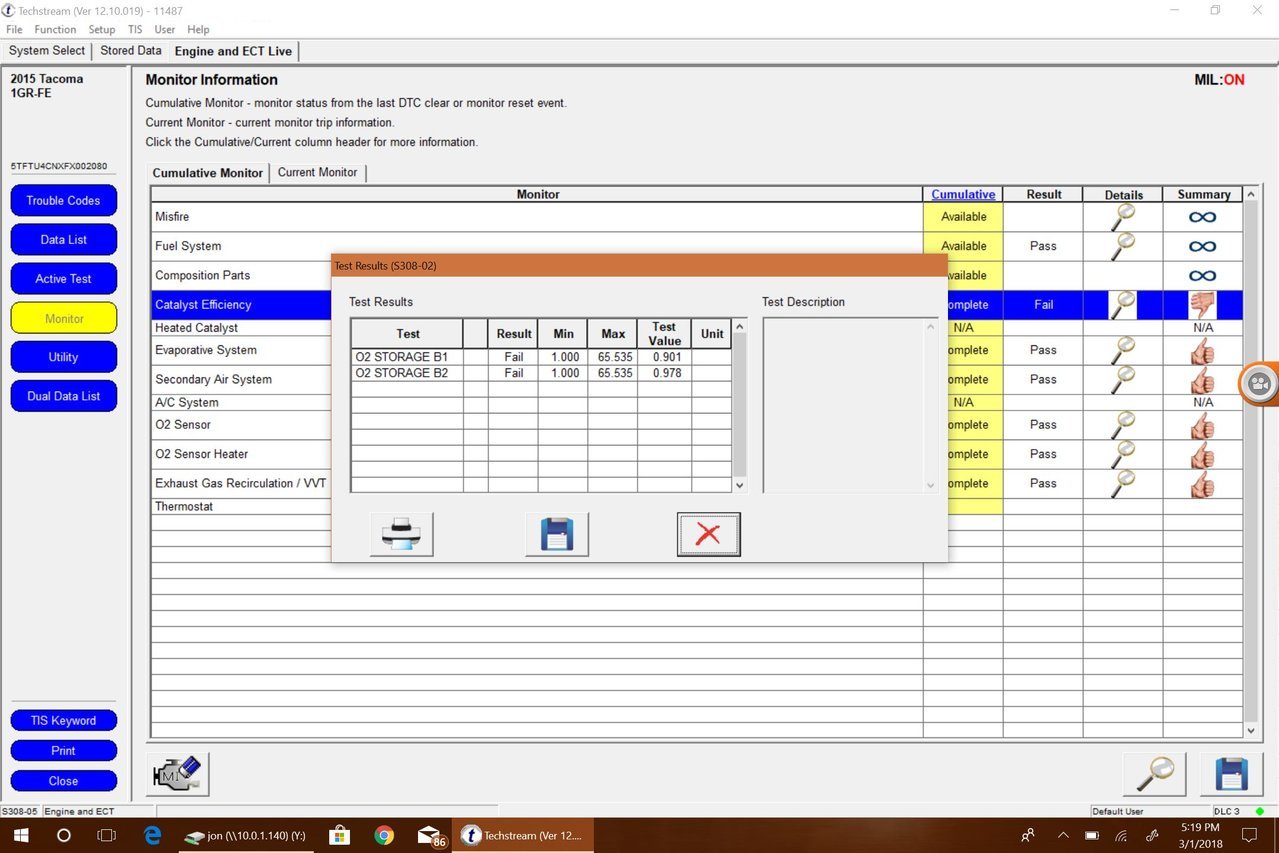Print the test results dialog
Image resolution: width=1279 pixels, height=853 pixels.
[401, 534]
